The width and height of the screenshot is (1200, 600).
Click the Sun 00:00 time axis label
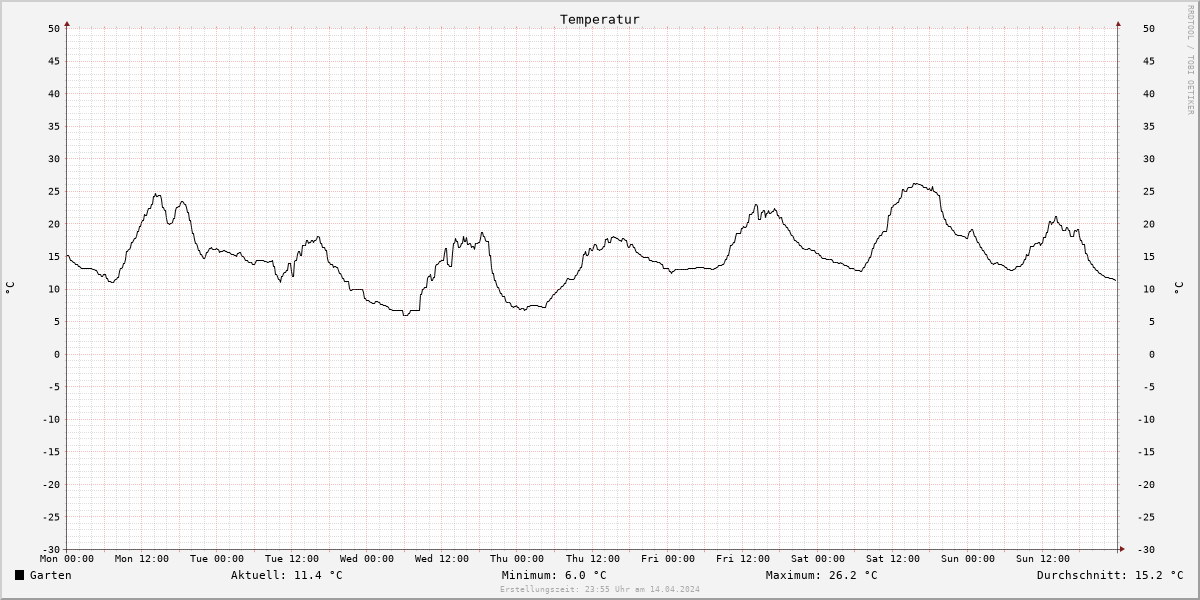(x=968, y=559)
